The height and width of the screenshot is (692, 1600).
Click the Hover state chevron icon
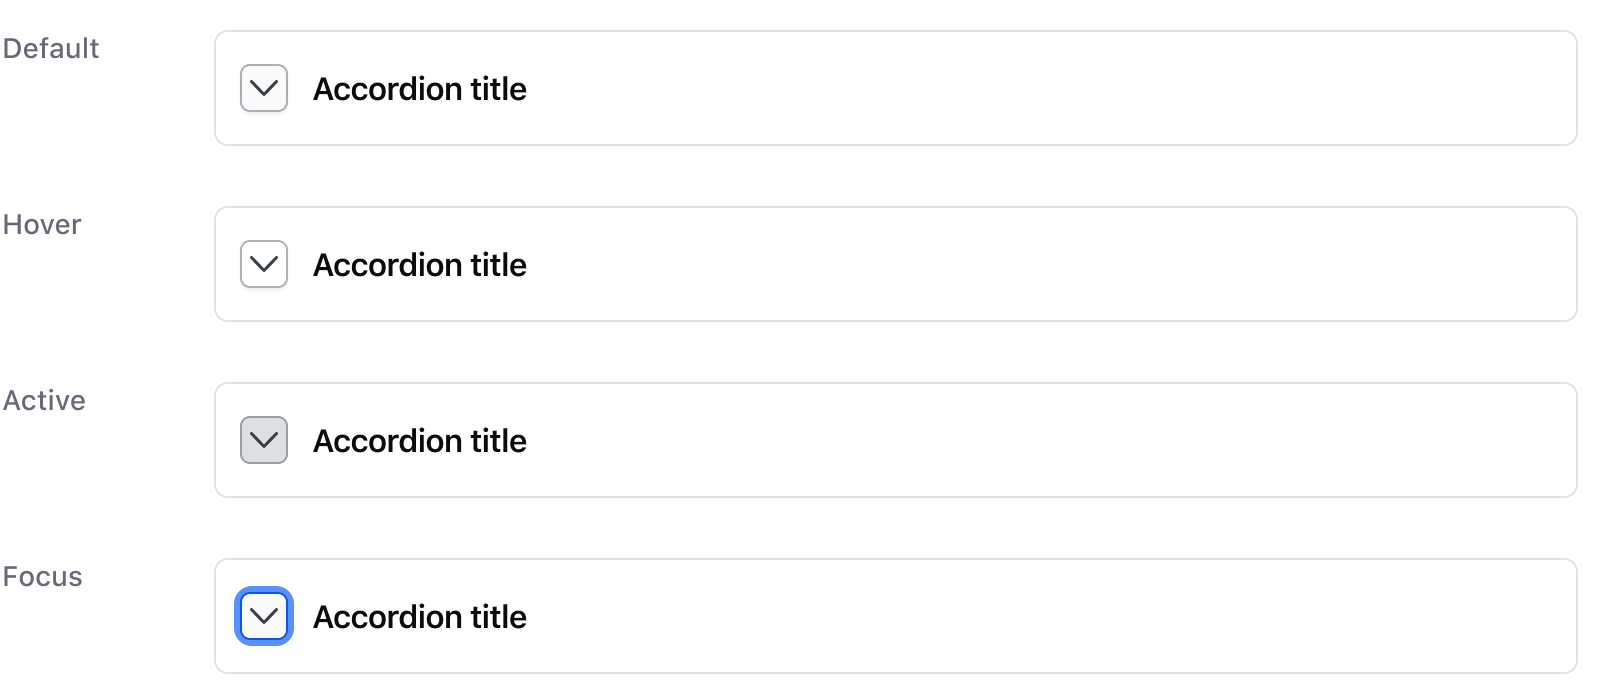262,264
